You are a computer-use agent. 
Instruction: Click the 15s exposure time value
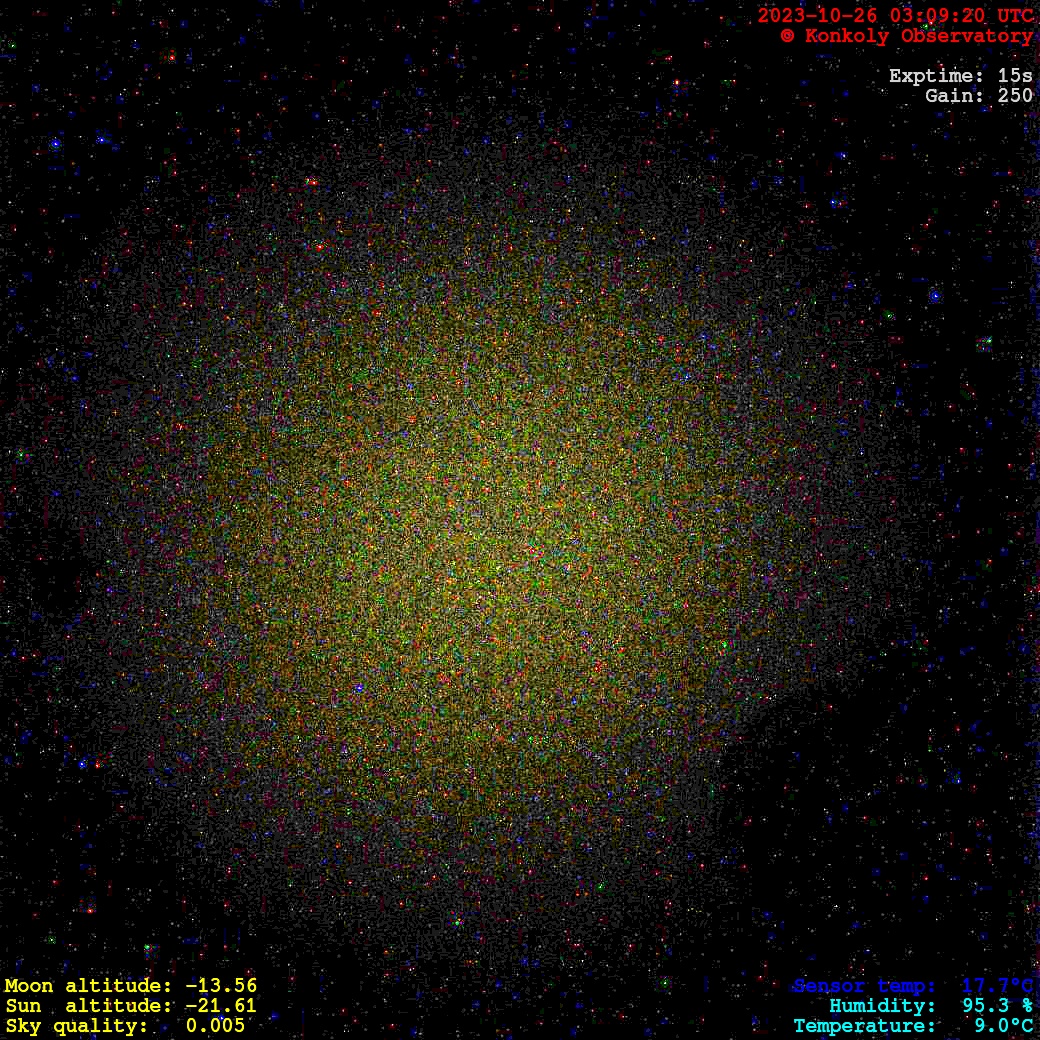(1015, 76)
